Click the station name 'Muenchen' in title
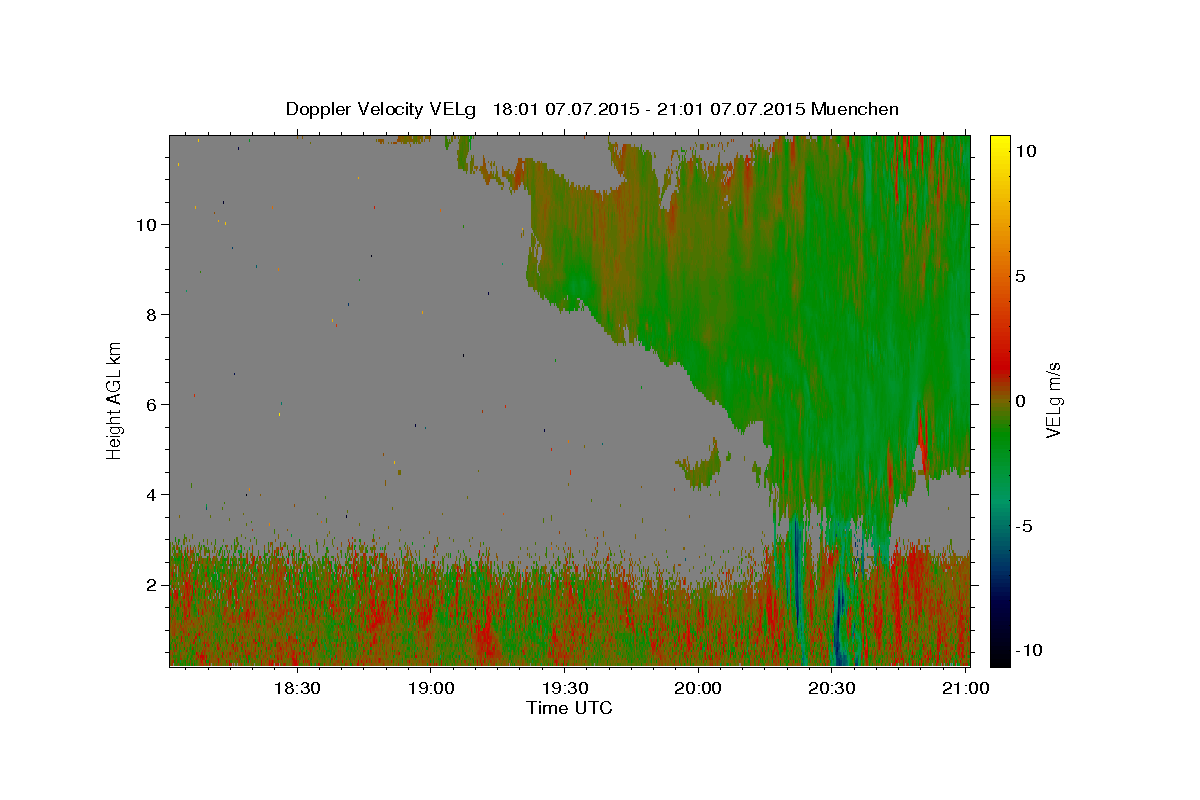This screenshot has height=800, width=1200. [855, 109]
